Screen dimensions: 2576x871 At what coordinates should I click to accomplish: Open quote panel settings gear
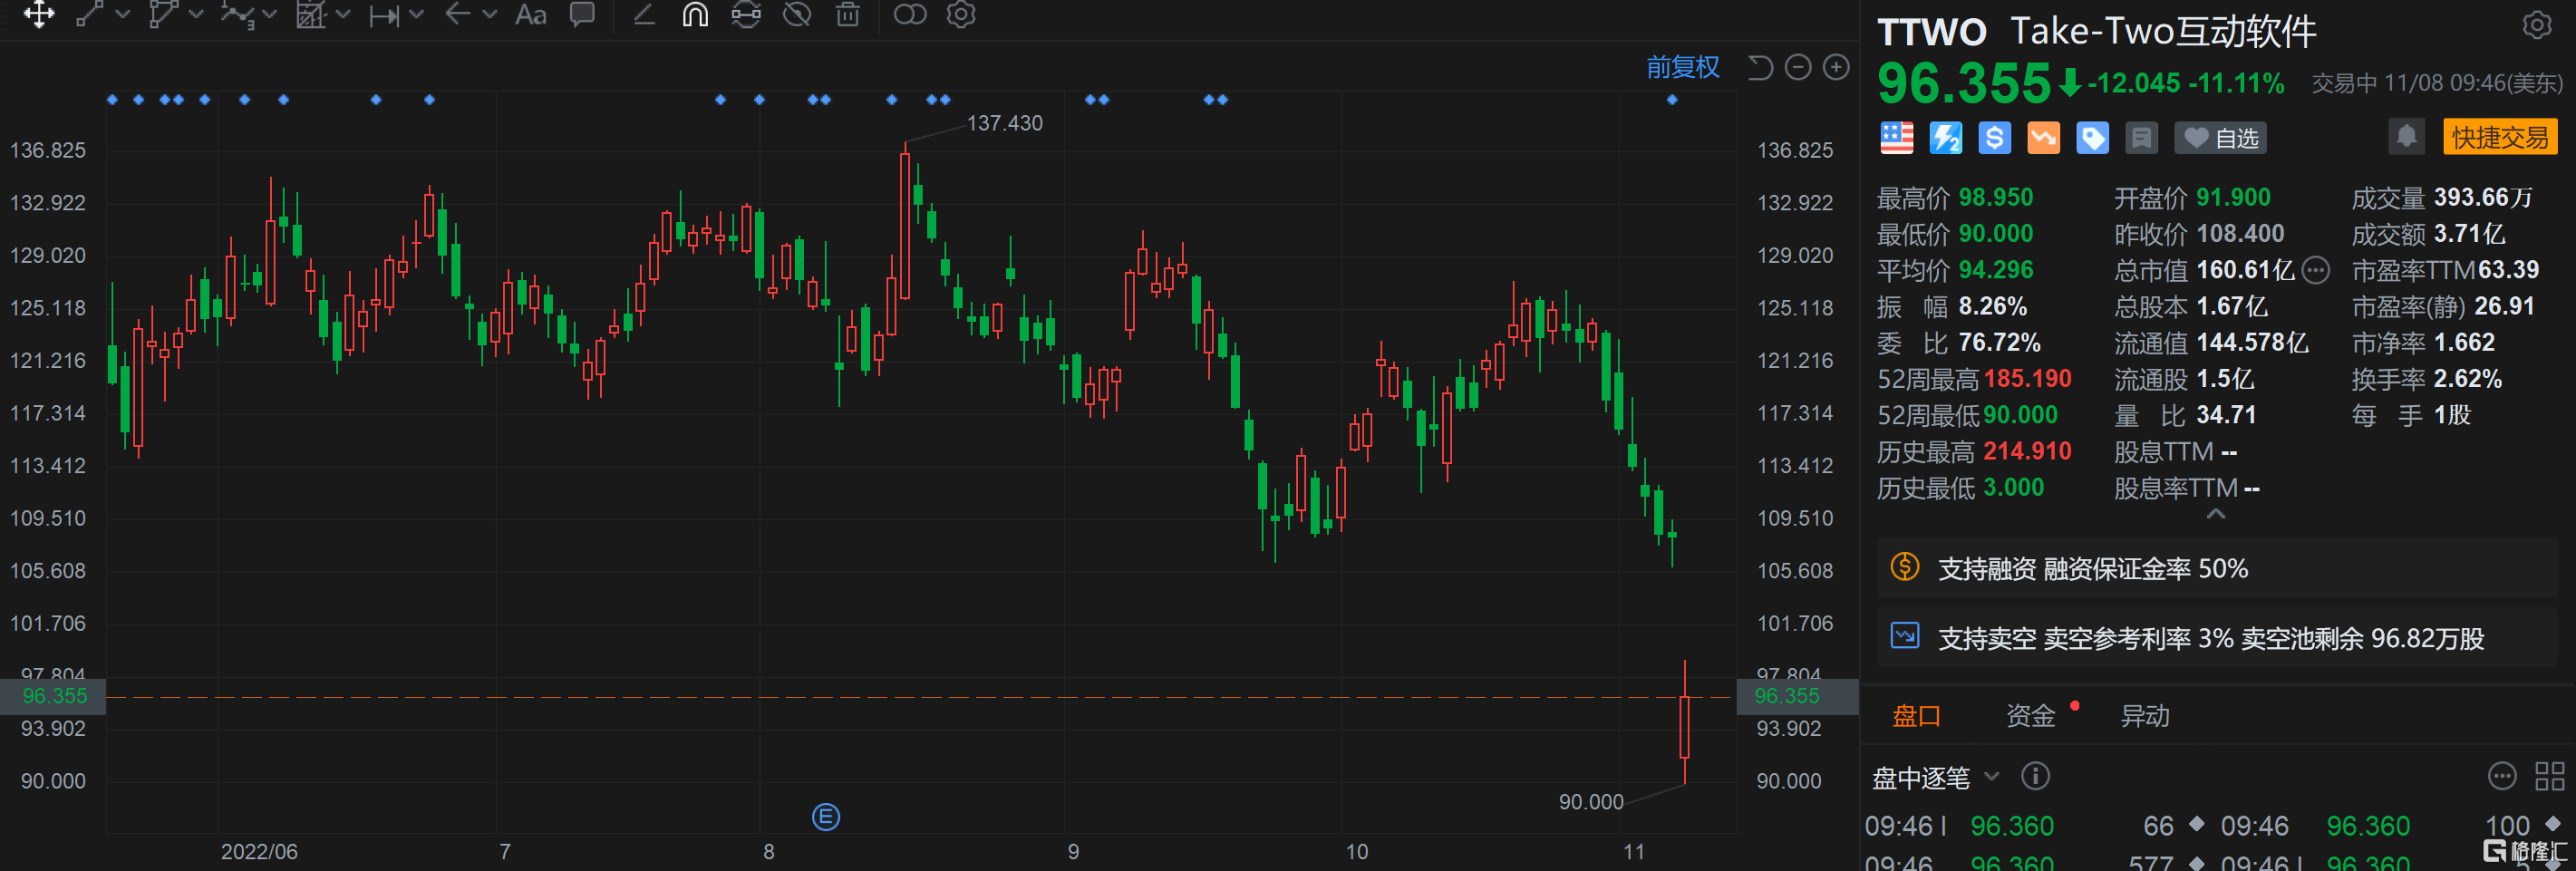(2537, 25)
